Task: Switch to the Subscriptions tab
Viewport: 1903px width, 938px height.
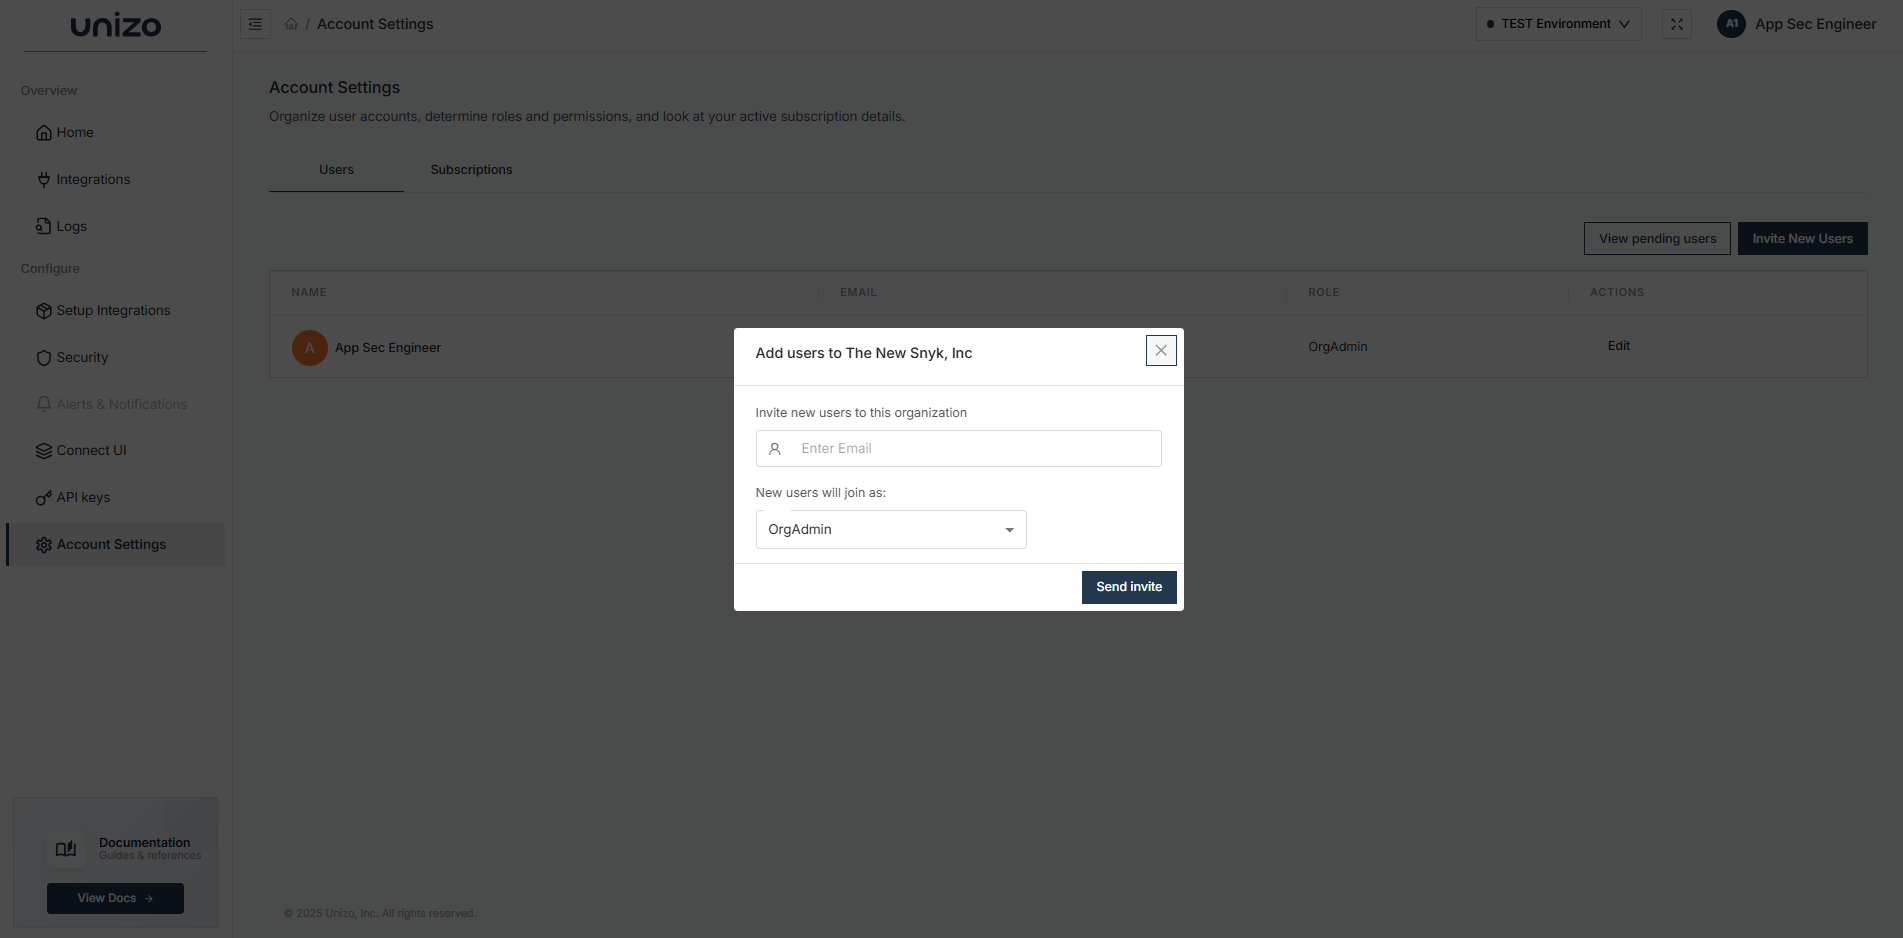Action: tap(471, 169)
